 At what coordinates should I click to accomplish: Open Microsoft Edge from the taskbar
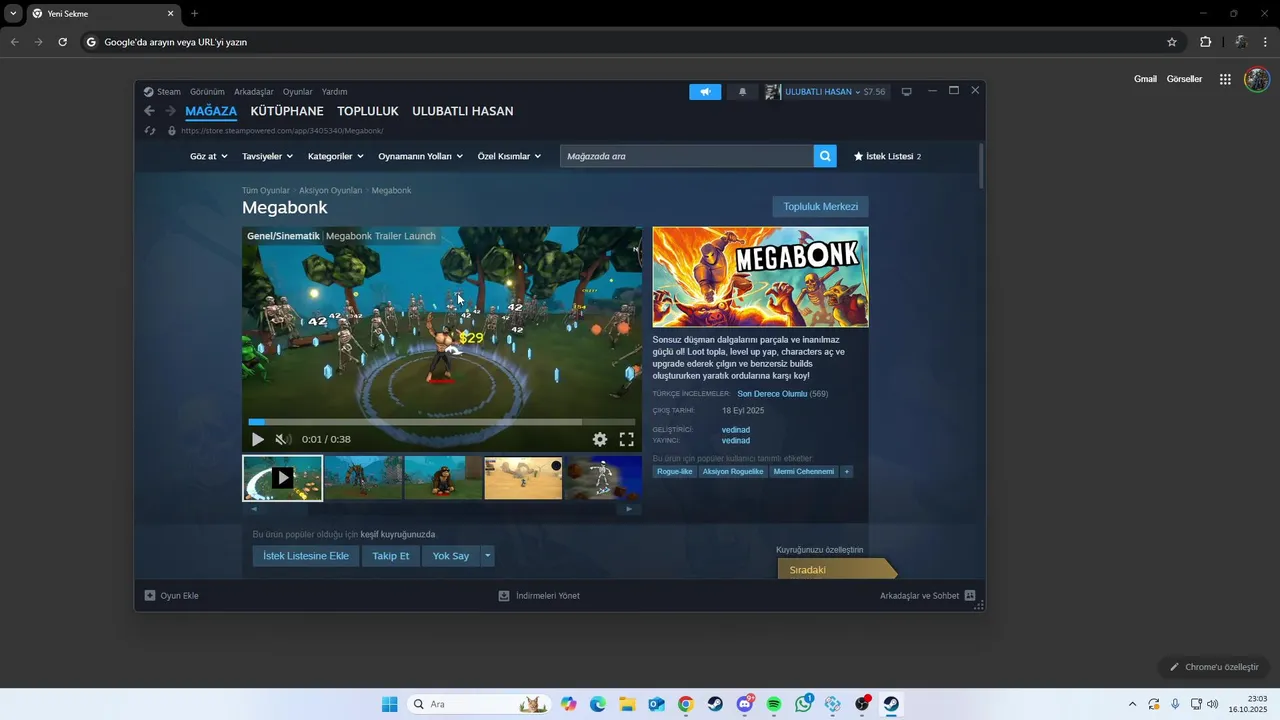[598, 704]
